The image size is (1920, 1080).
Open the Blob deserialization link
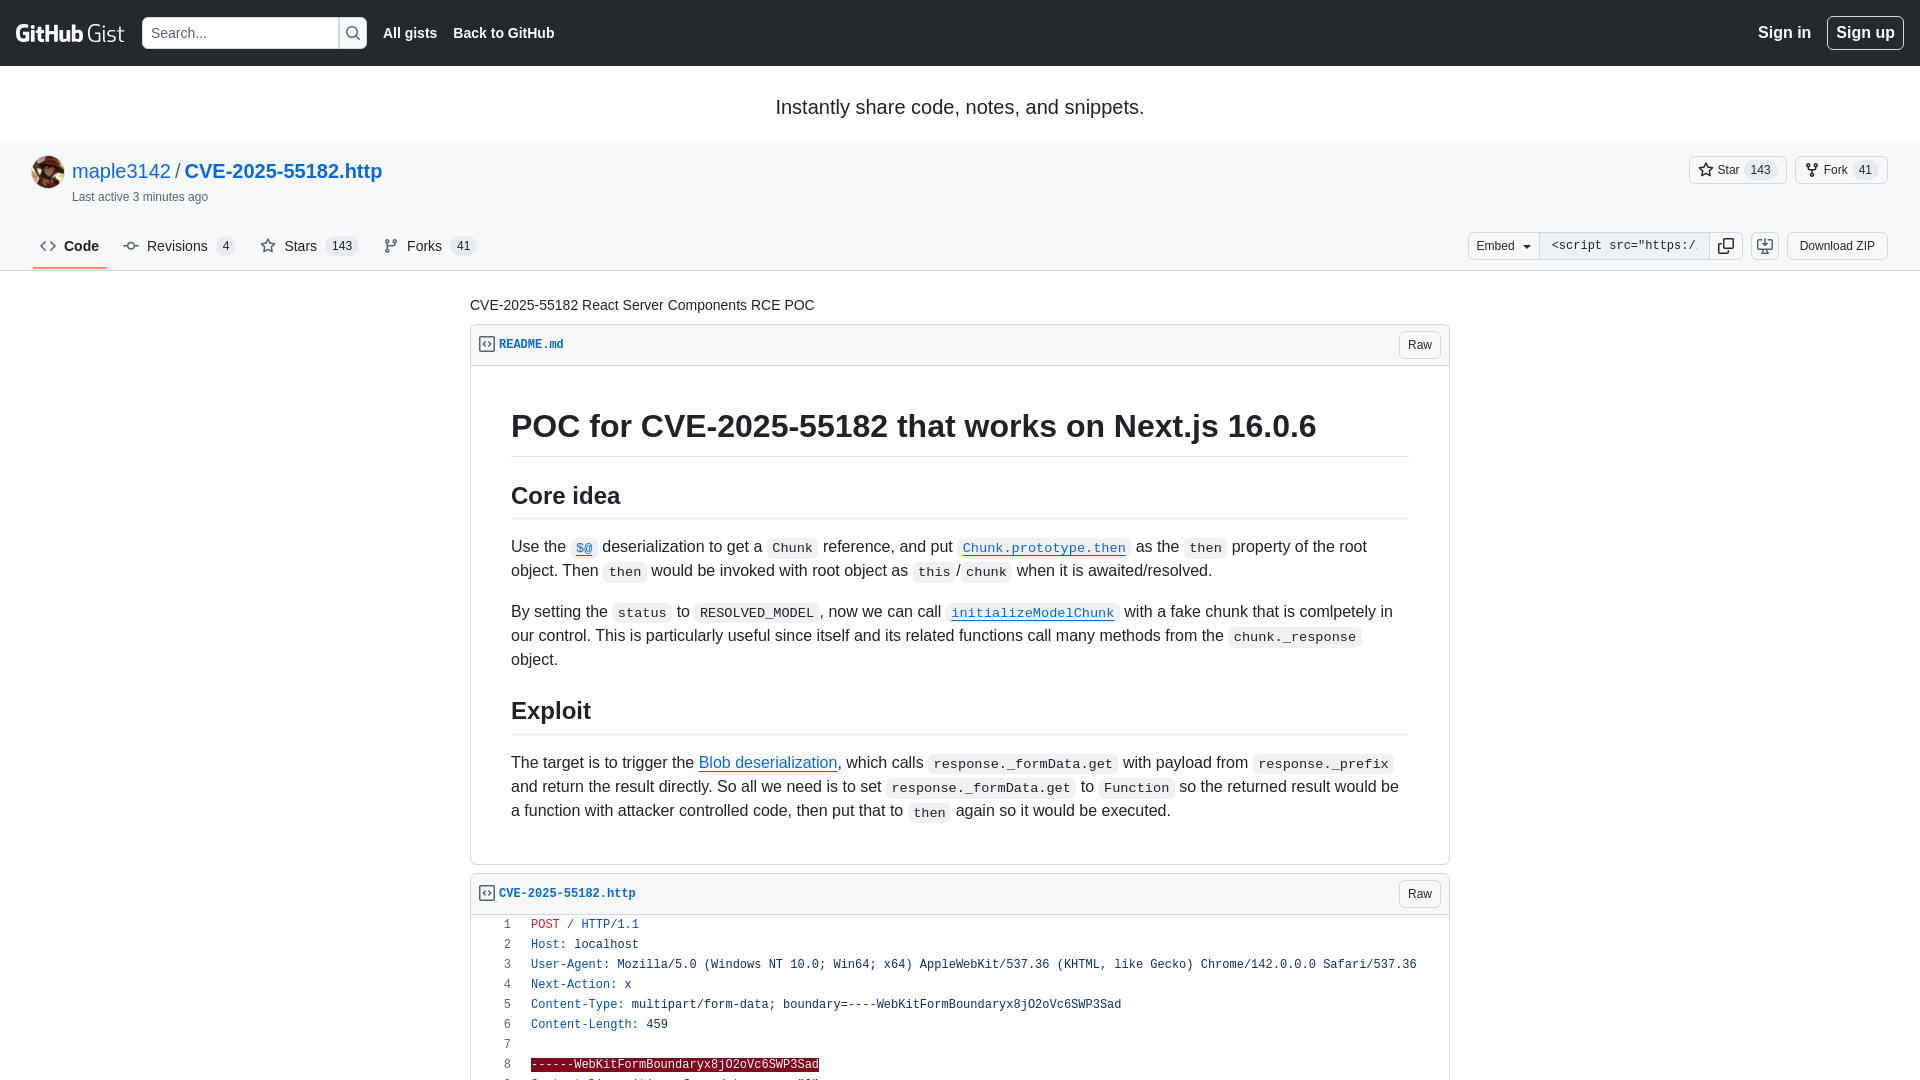tap(768, 762)
